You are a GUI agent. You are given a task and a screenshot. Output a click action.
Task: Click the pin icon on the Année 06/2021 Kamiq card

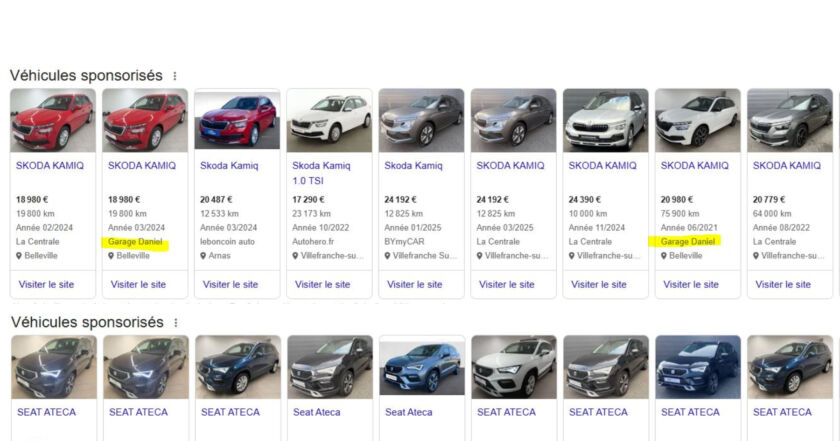pos(664,256)
